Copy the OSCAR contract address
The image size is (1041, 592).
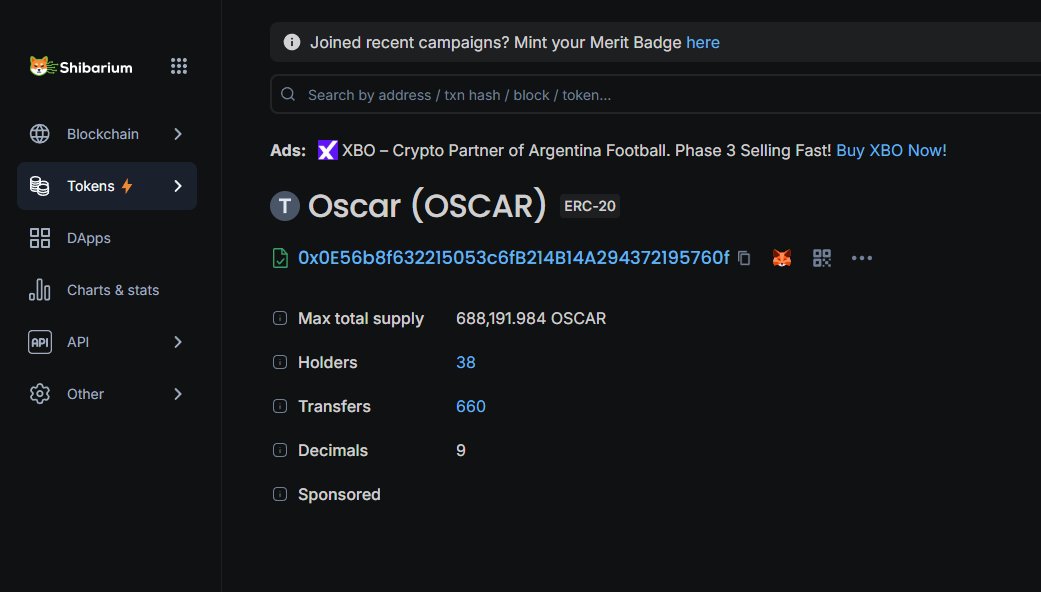[x=744, y=258]
